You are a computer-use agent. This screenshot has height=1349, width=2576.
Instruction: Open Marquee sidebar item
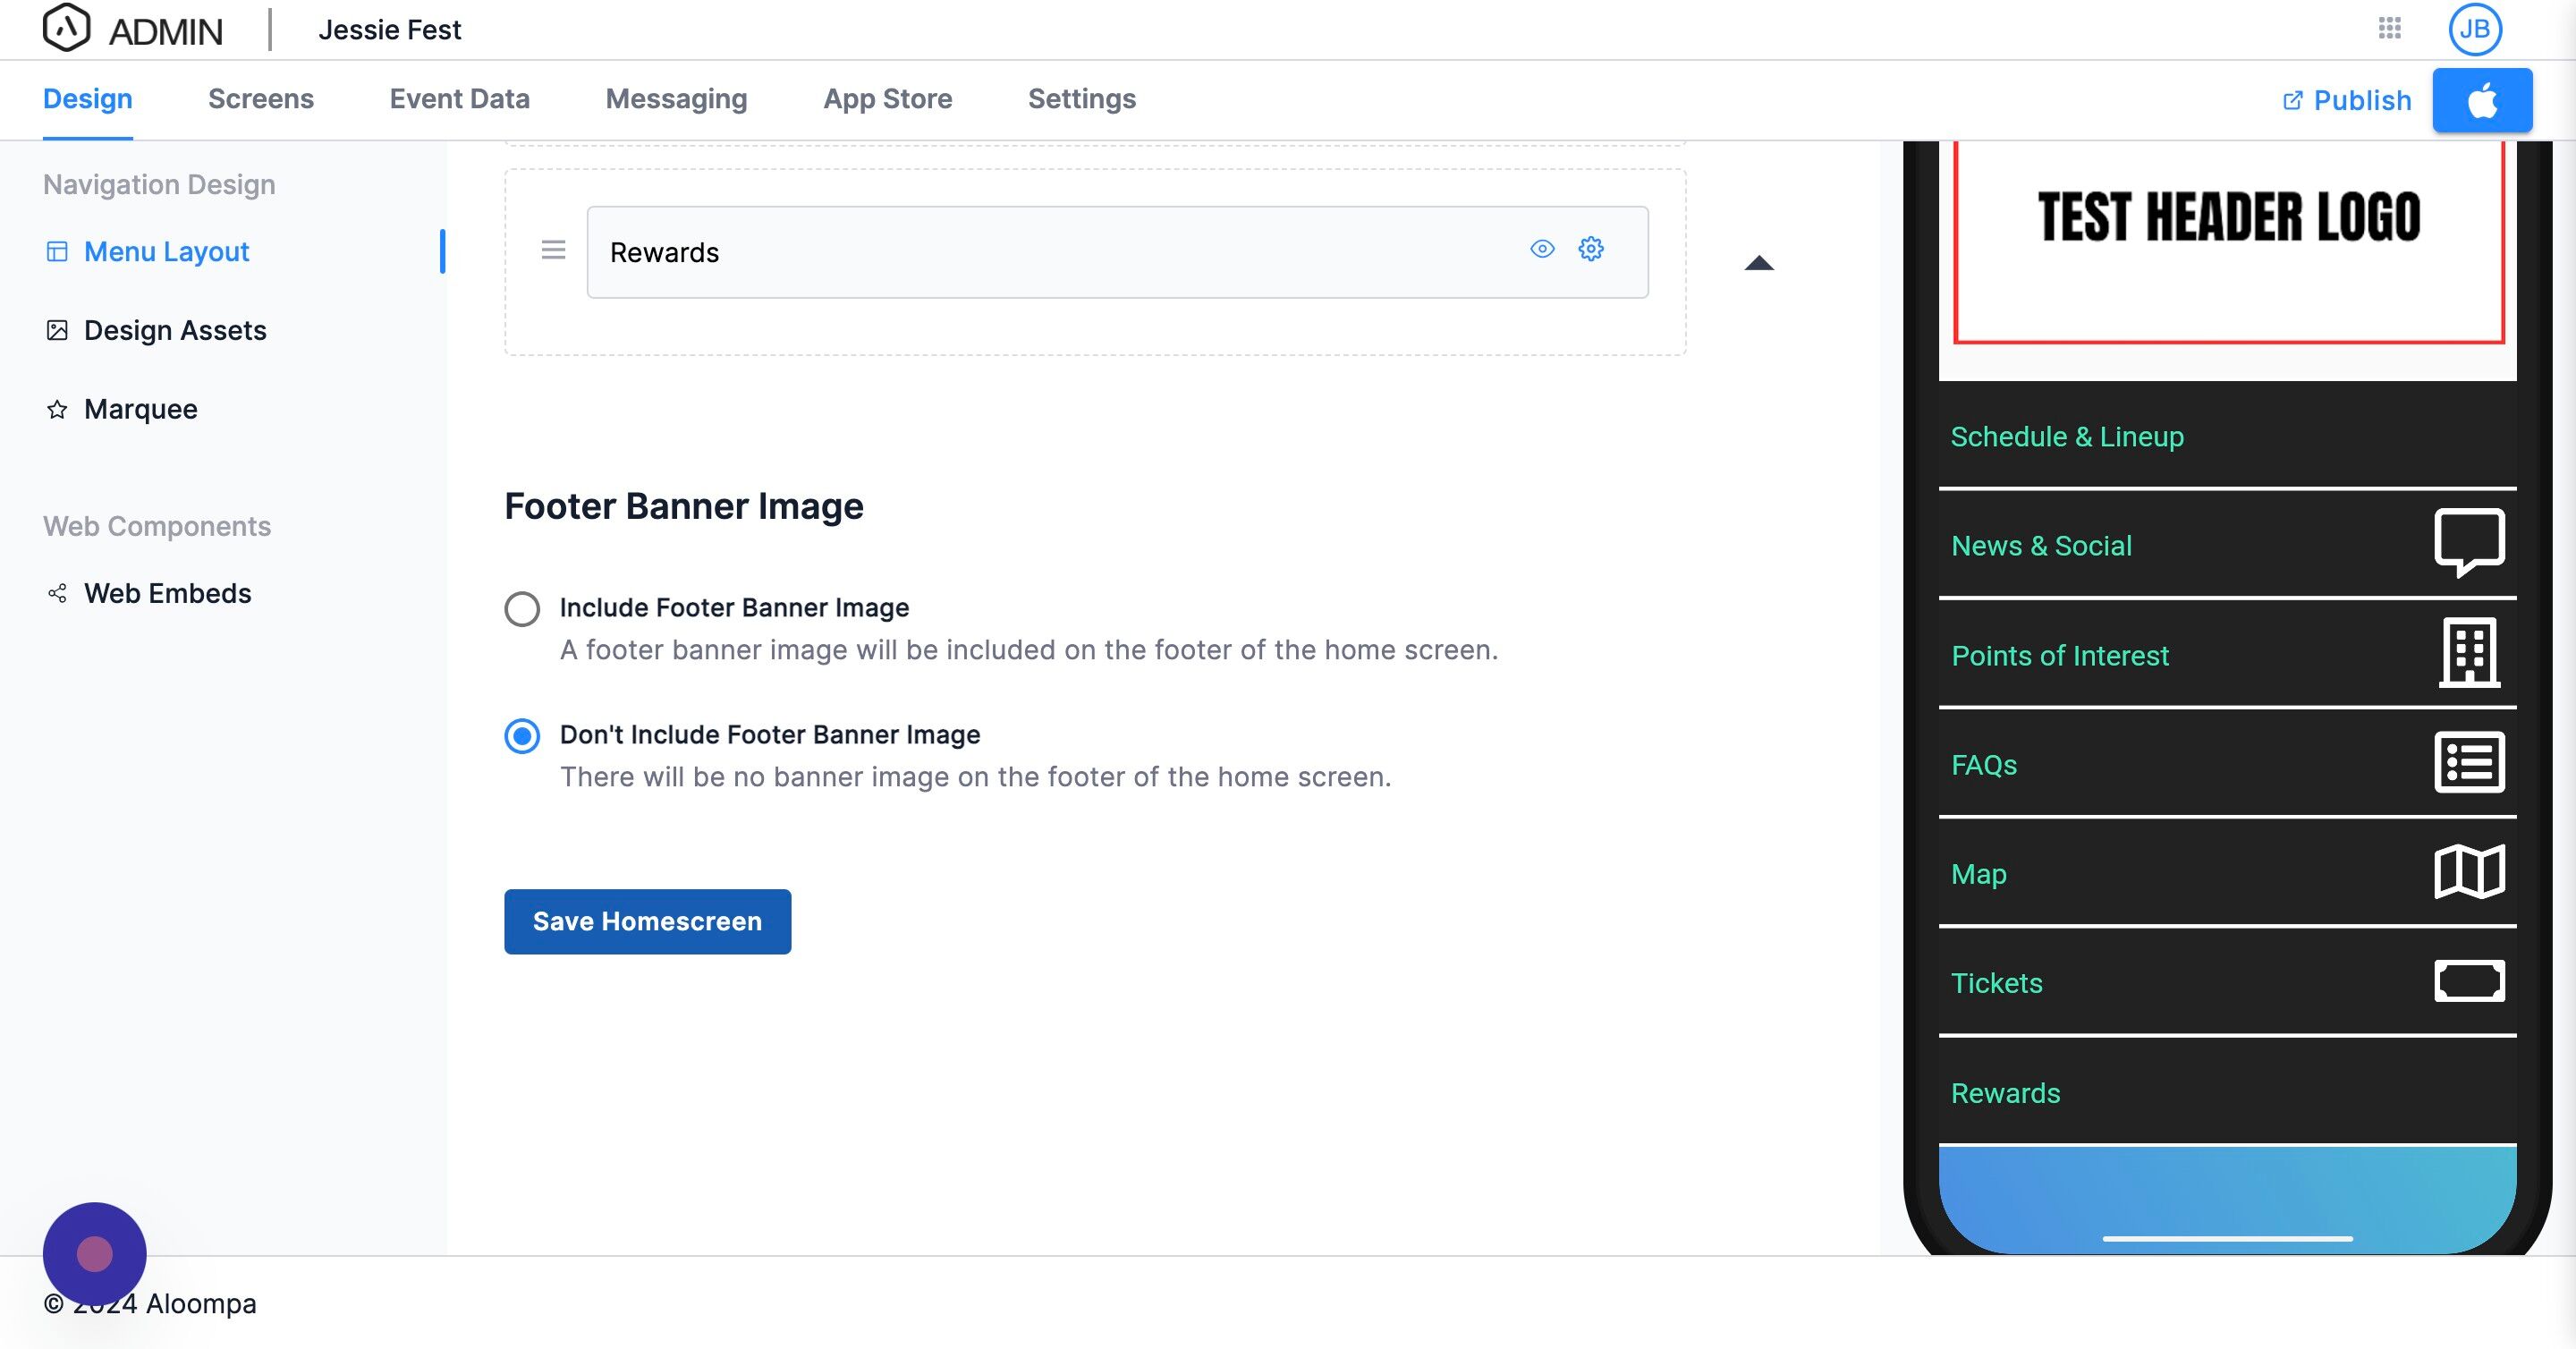coord(140,409)
